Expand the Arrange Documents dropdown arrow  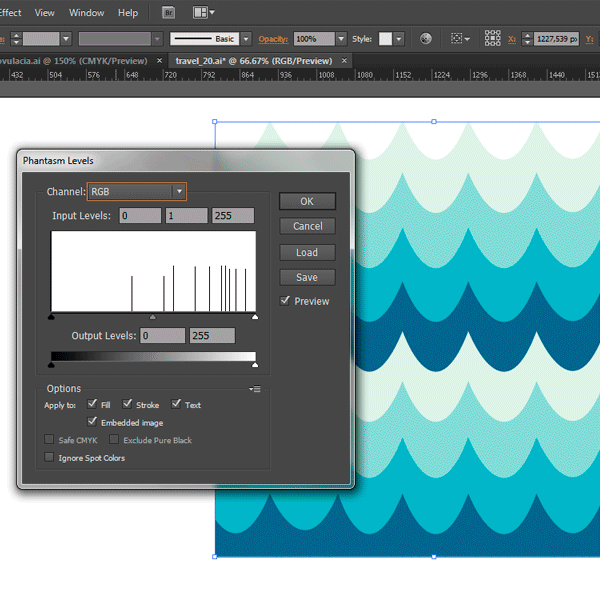tap(212, 13)
